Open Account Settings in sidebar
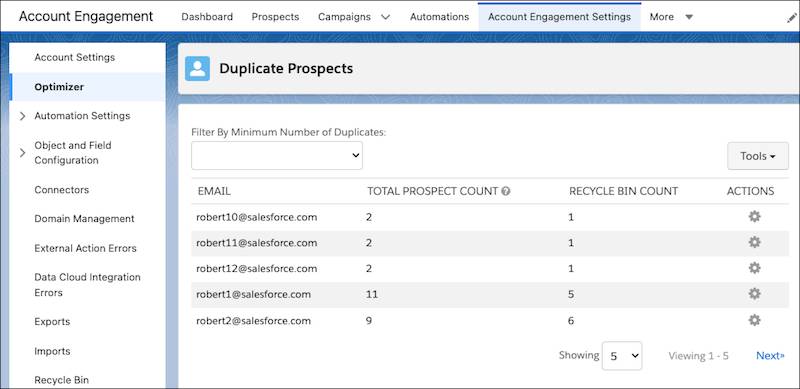The width and height of the screenshot is (800, 389). [74, 57]
